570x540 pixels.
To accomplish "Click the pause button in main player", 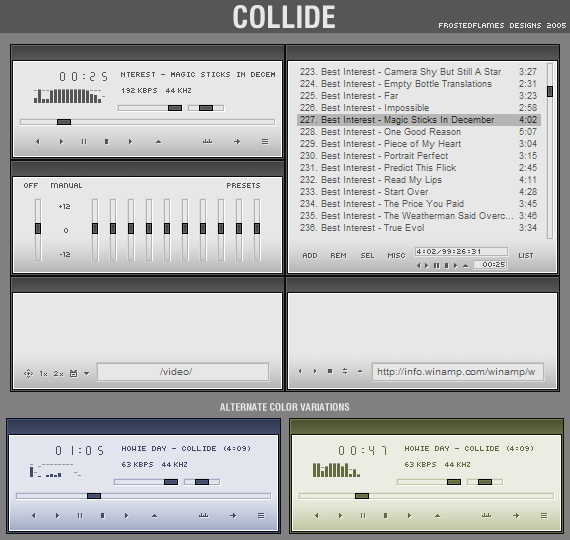I will click(x=84, y=142).
